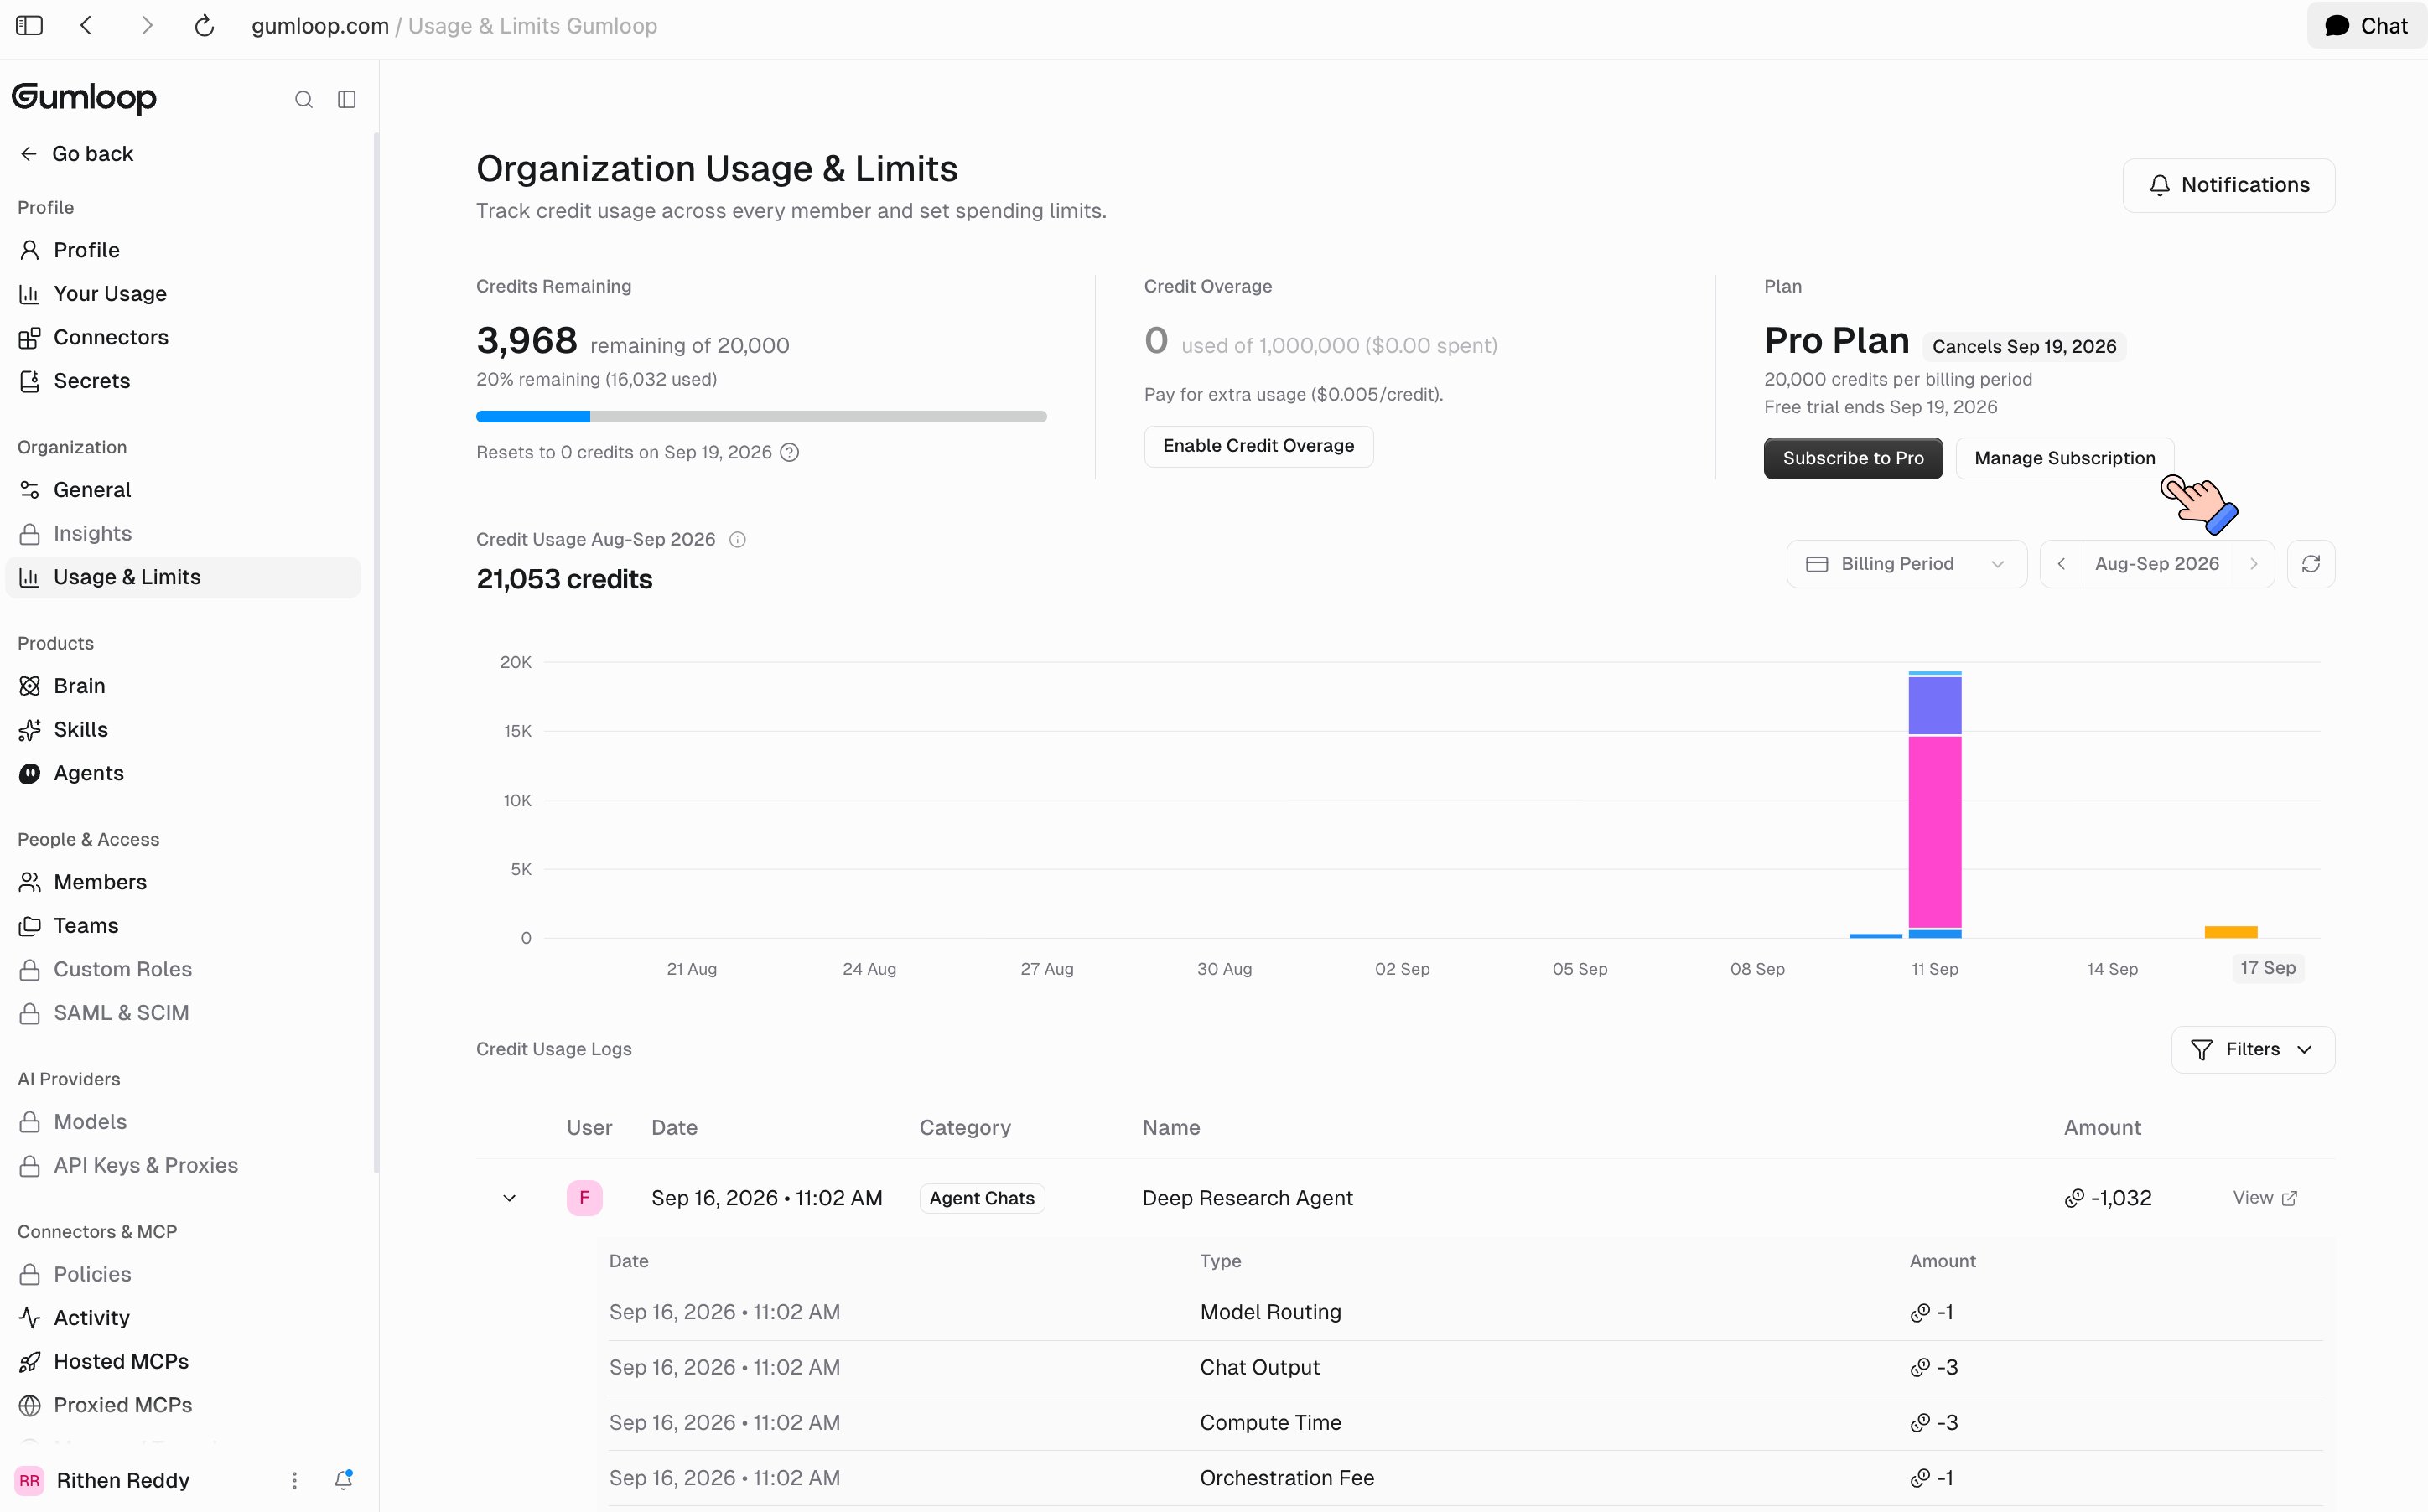This screenshot has width=2428, height=1512.
Task: Open the Billing Period dropdown
Action: pos(1906,564)
